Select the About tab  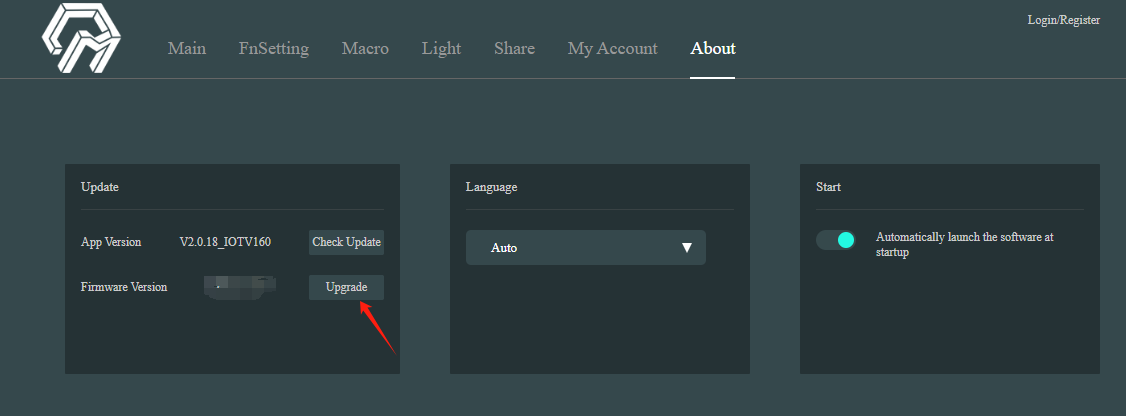712,48
